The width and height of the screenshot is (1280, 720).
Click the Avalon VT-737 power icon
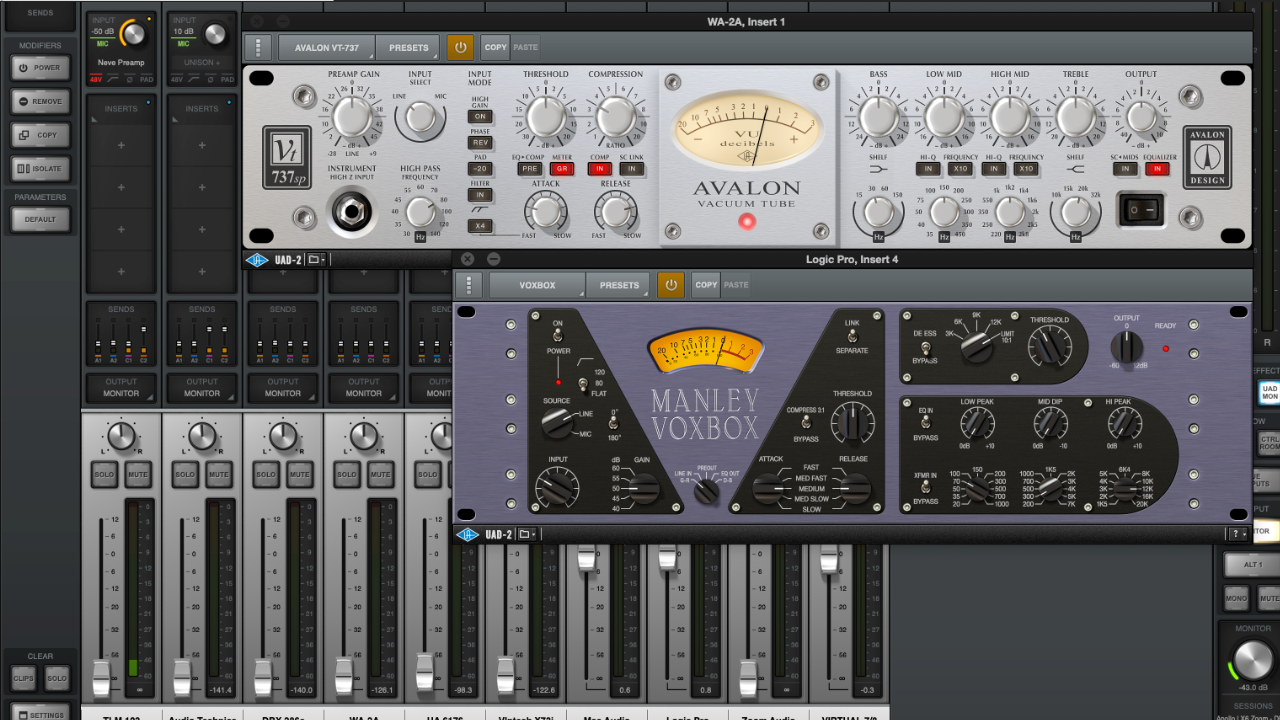pos(461,47)
